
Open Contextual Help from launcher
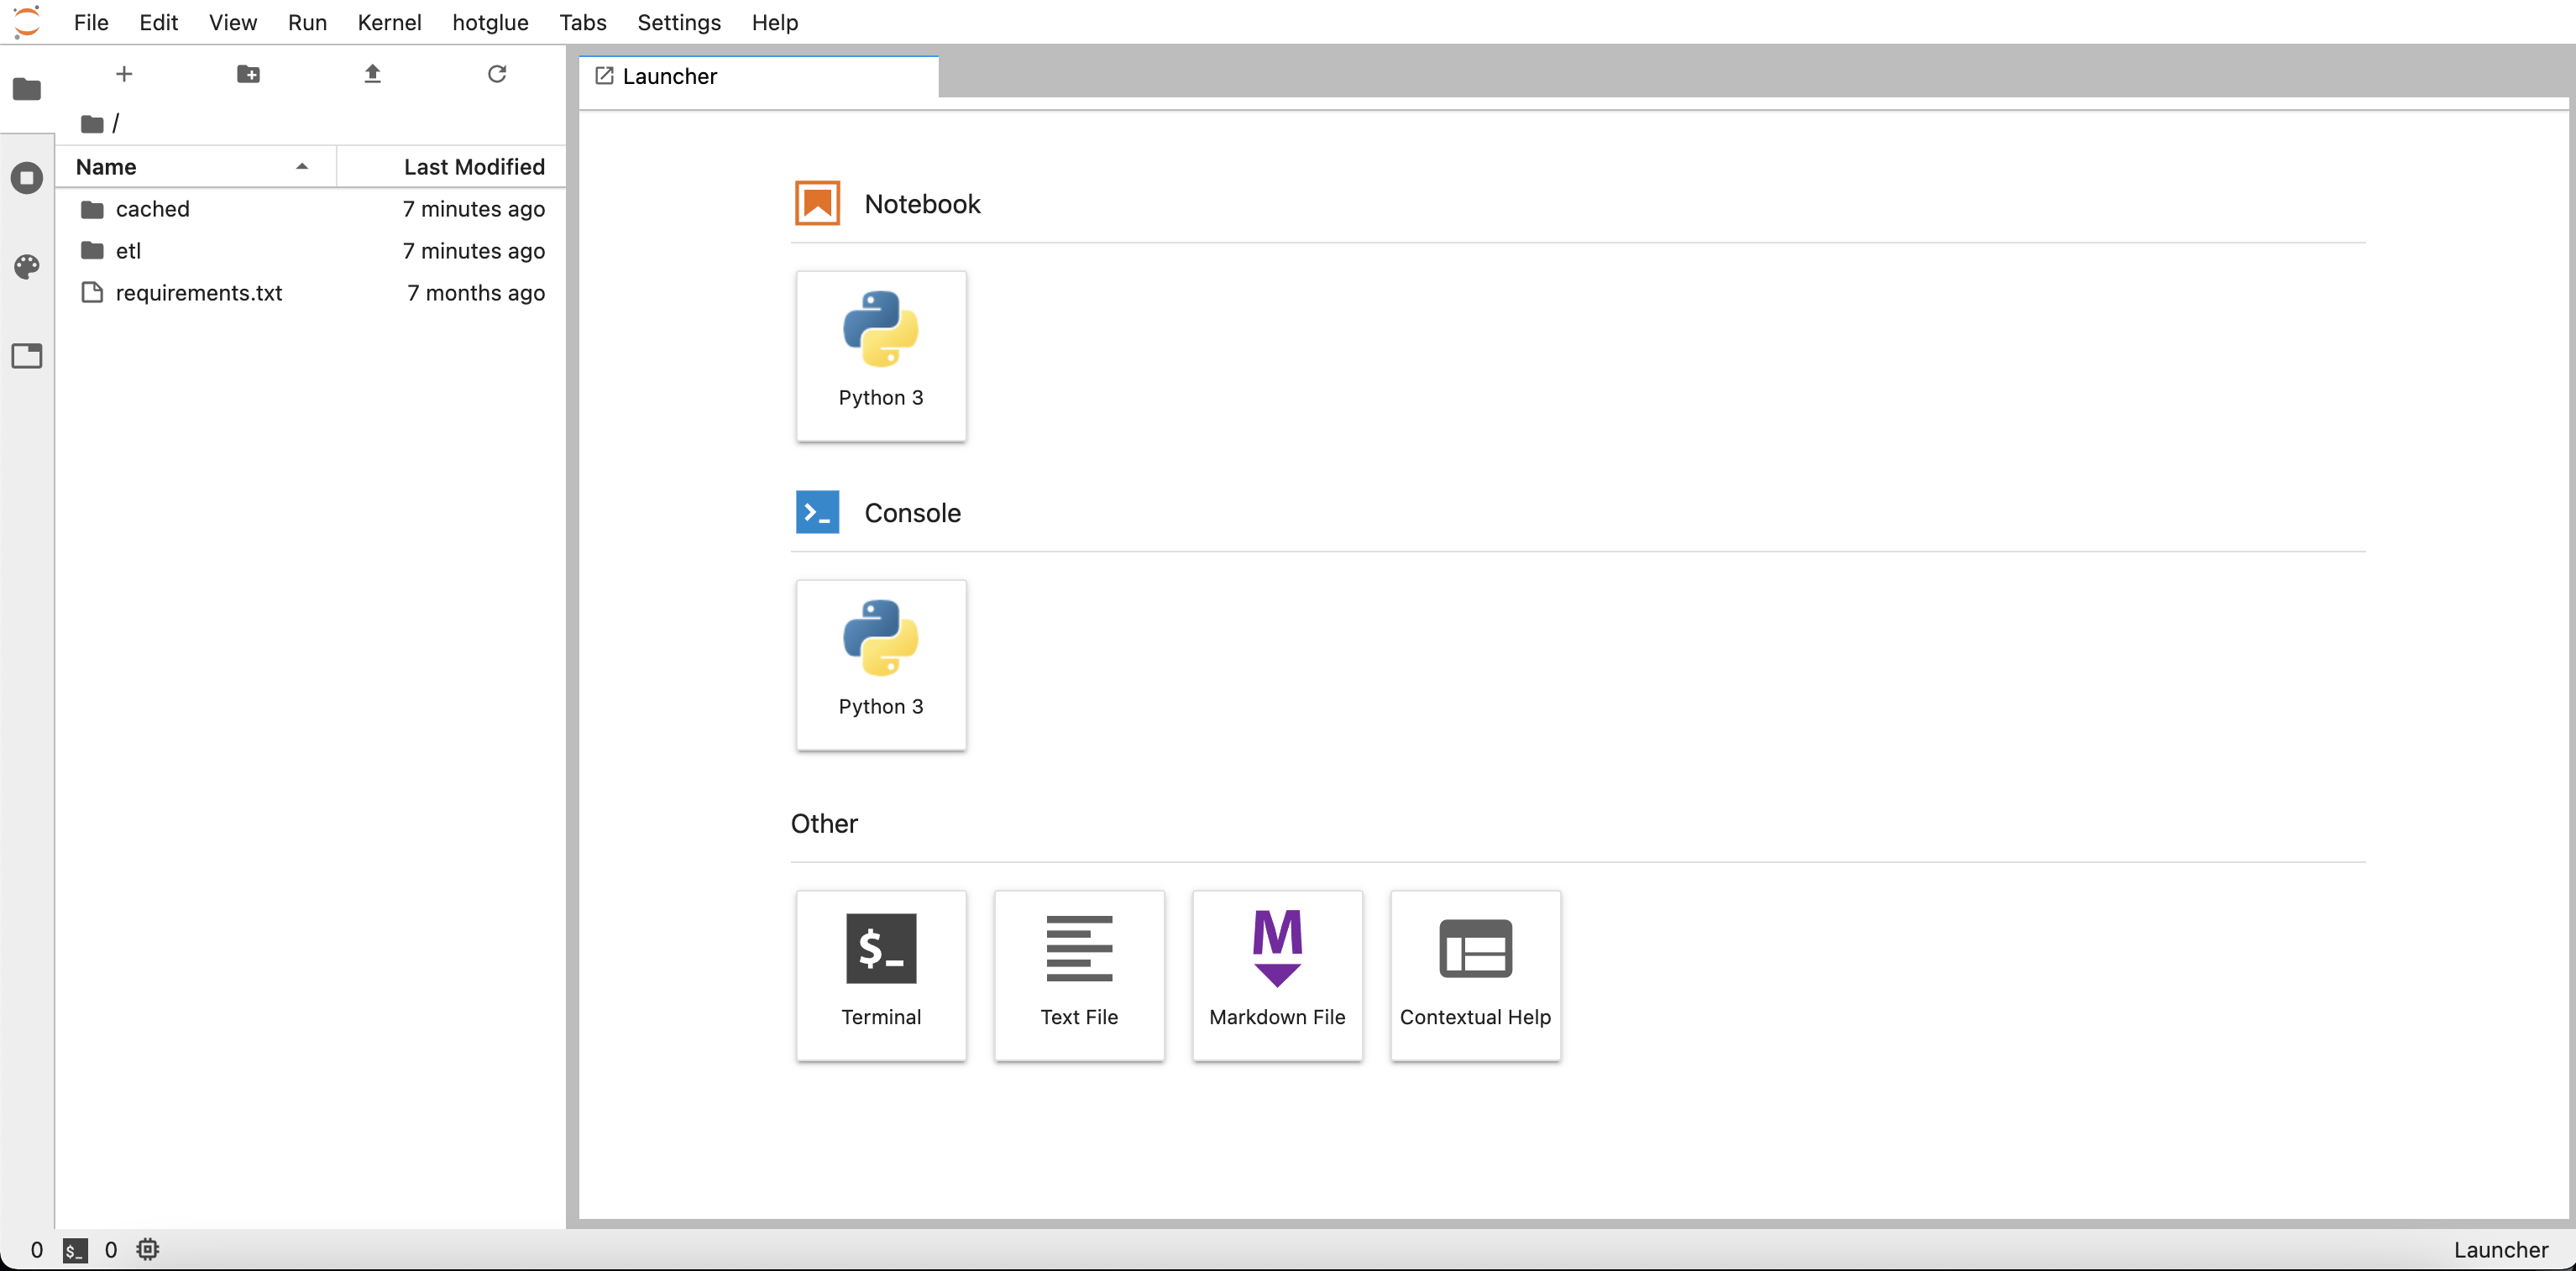1475,974
